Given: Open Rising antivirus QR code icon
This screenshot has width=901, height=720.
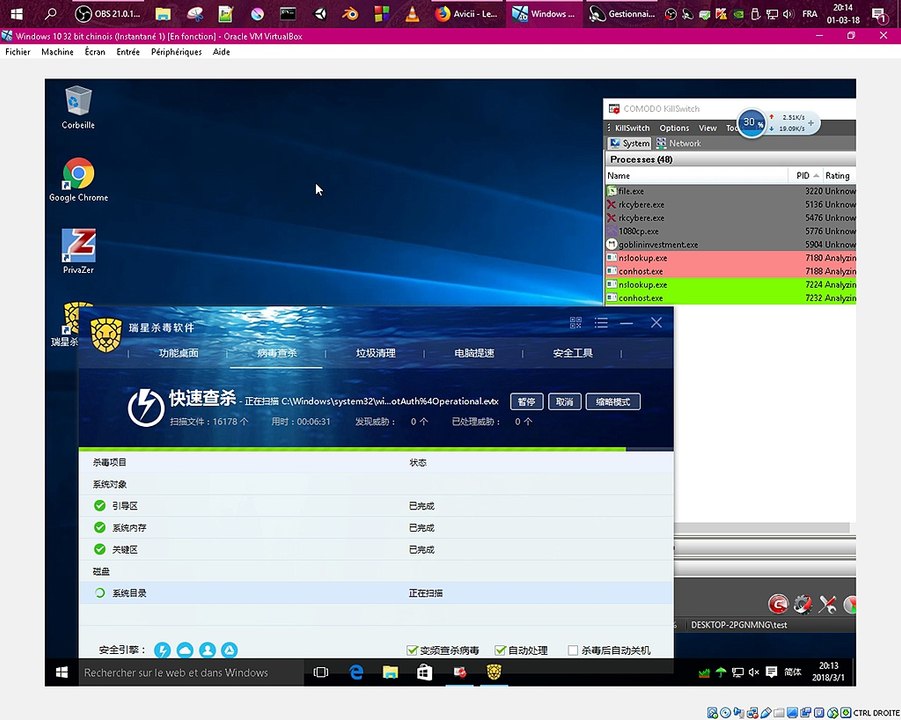Looking at the screenshot, I should (576, 323).
